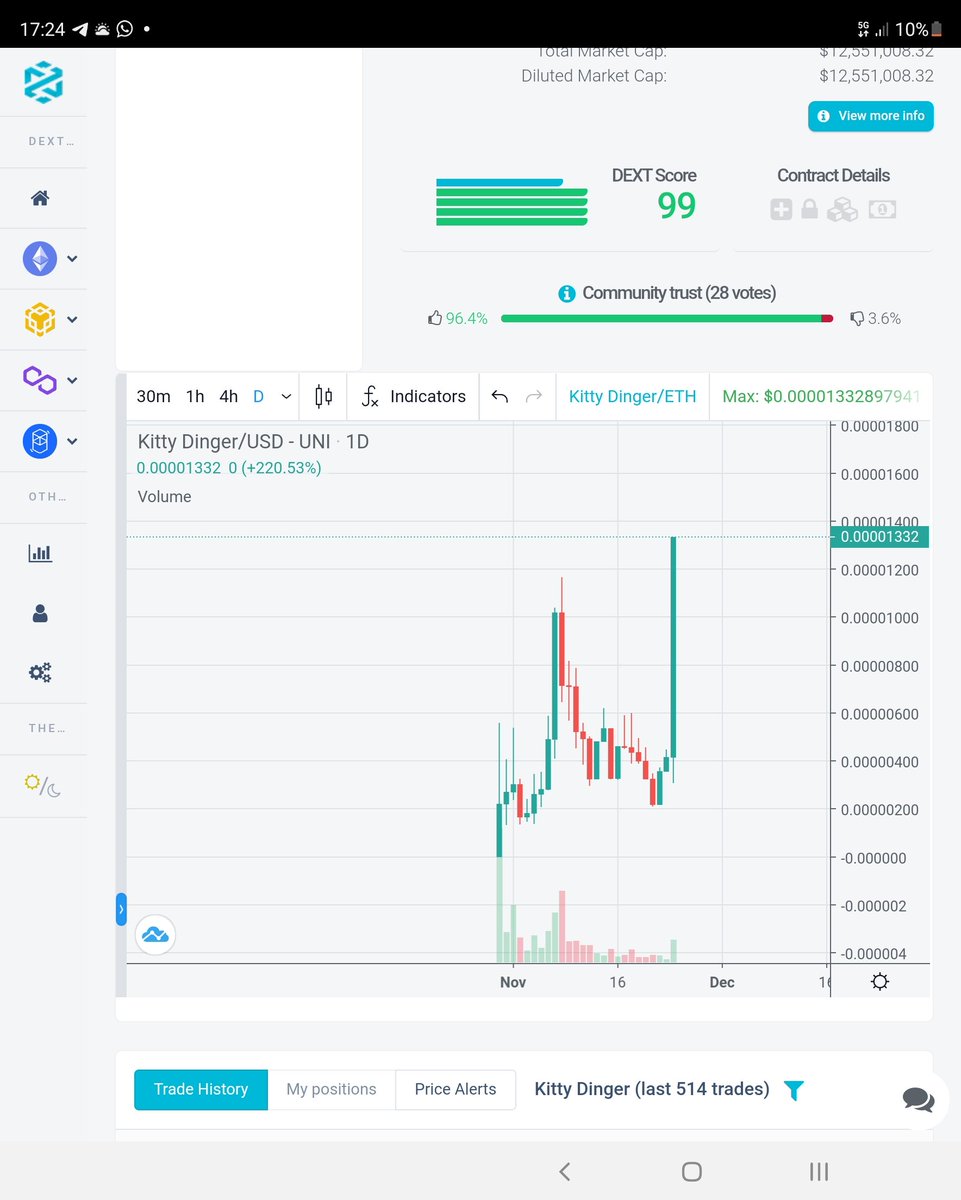Screen dimensions: 961x1200
Task: Expand the Ethereum chain menu chevron
Action: coord(72,259)
